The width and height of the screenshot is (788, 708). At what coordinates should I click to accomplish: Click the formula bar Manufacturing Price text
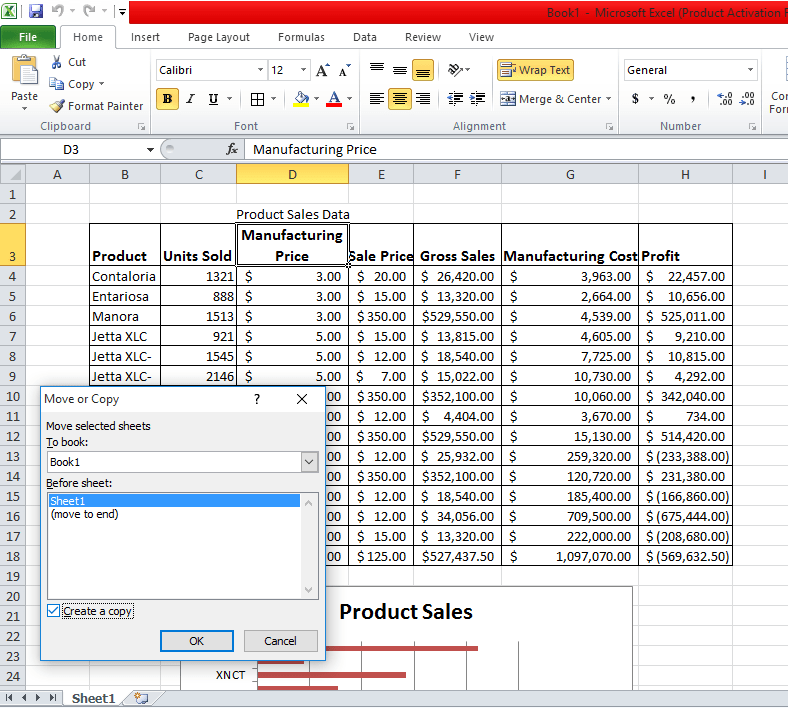pos(315,150)
